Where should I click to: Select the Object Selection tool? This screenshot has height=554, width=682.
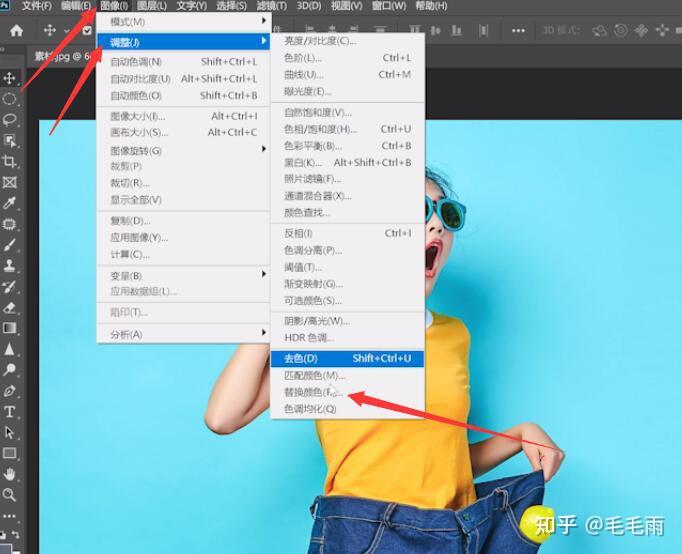10,140
